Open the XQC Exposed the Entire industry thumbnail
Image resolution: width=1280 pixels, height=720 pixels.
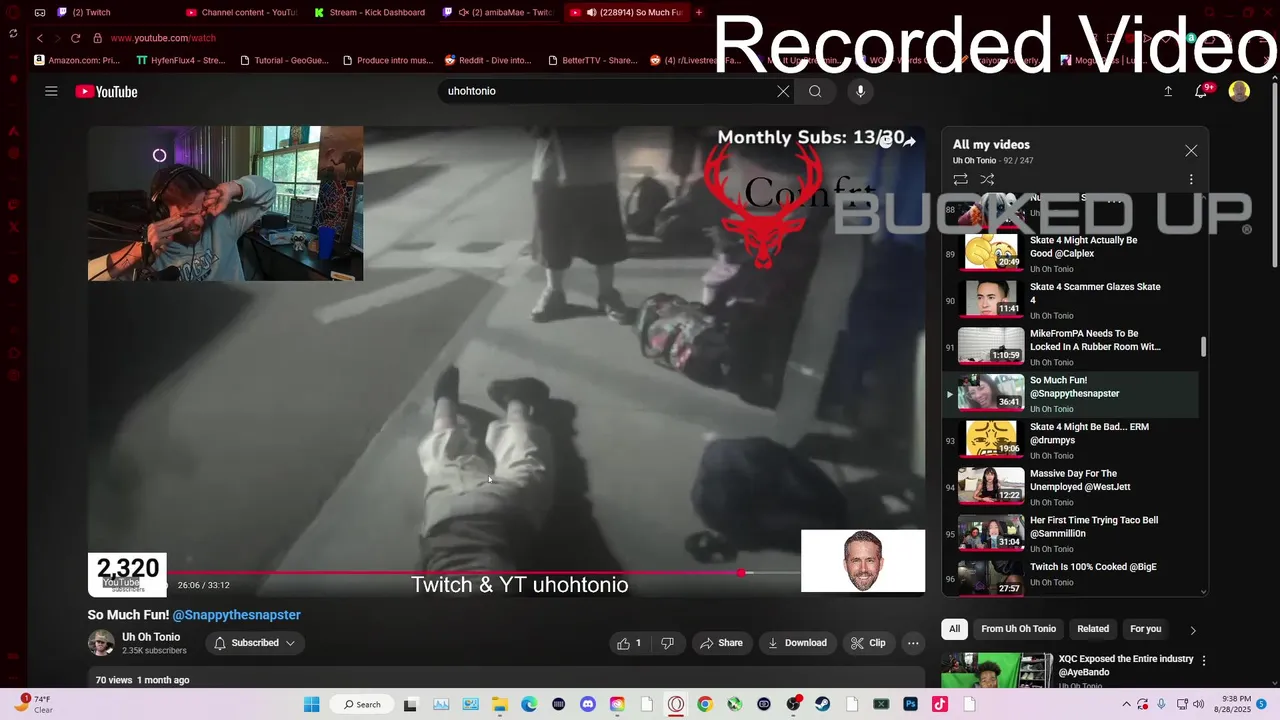[996, 671]
